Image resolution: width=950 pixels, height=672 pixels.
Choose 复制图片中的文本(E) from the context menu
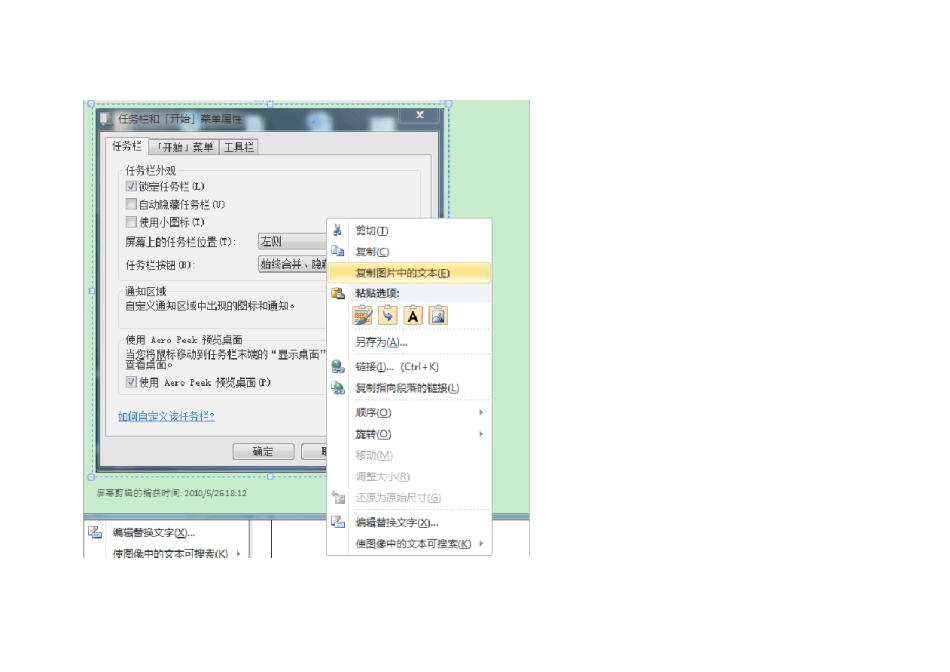[410, 273]
